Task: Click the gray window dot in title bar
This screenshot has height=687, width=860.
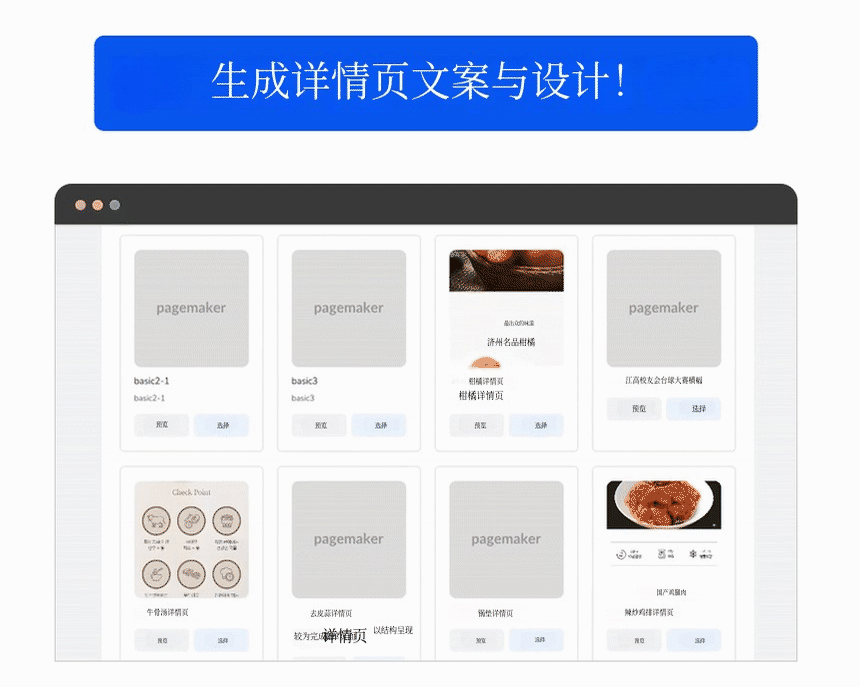Action: point(114,205)
